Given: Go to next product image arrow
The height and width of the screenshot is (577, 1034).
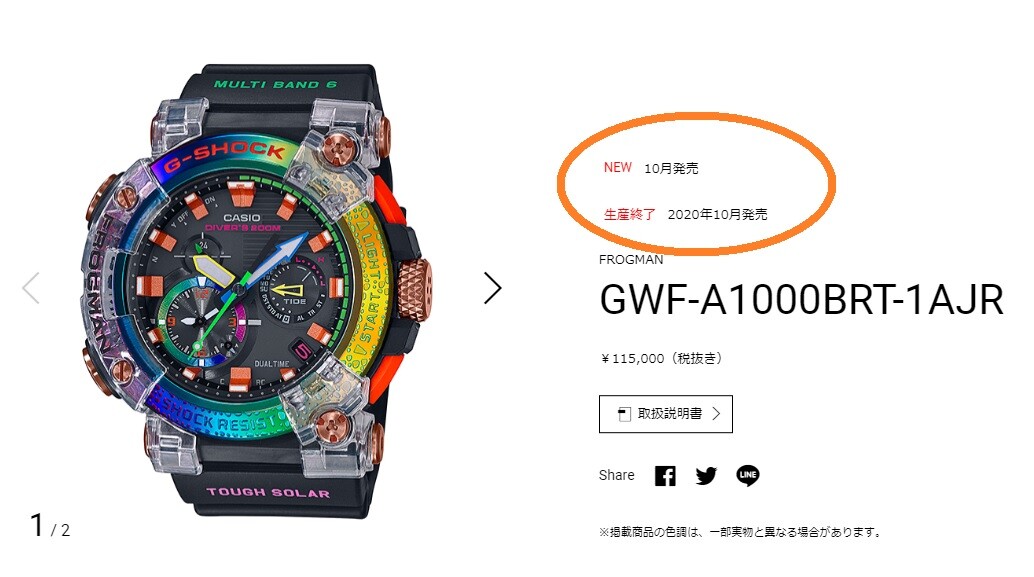Looking at the screenshot, I should coord(493,288).
